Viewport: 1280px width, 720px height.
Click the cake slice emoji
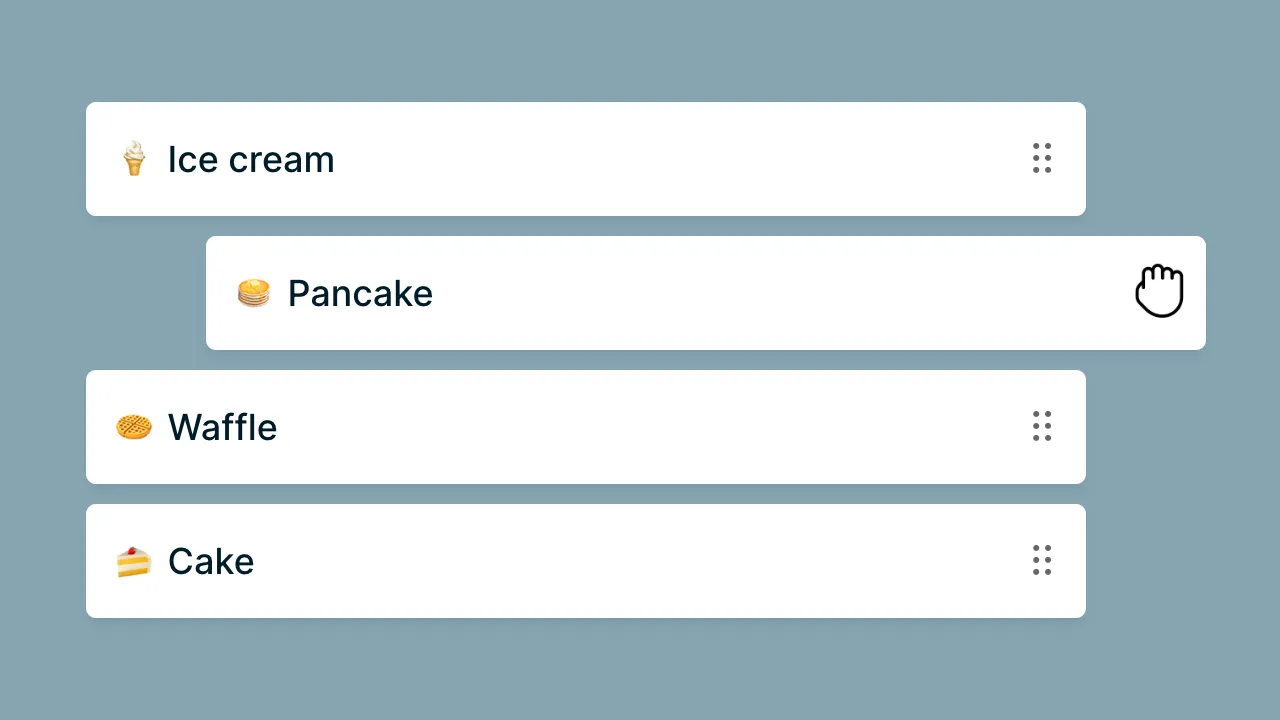[x=133, y=560]
